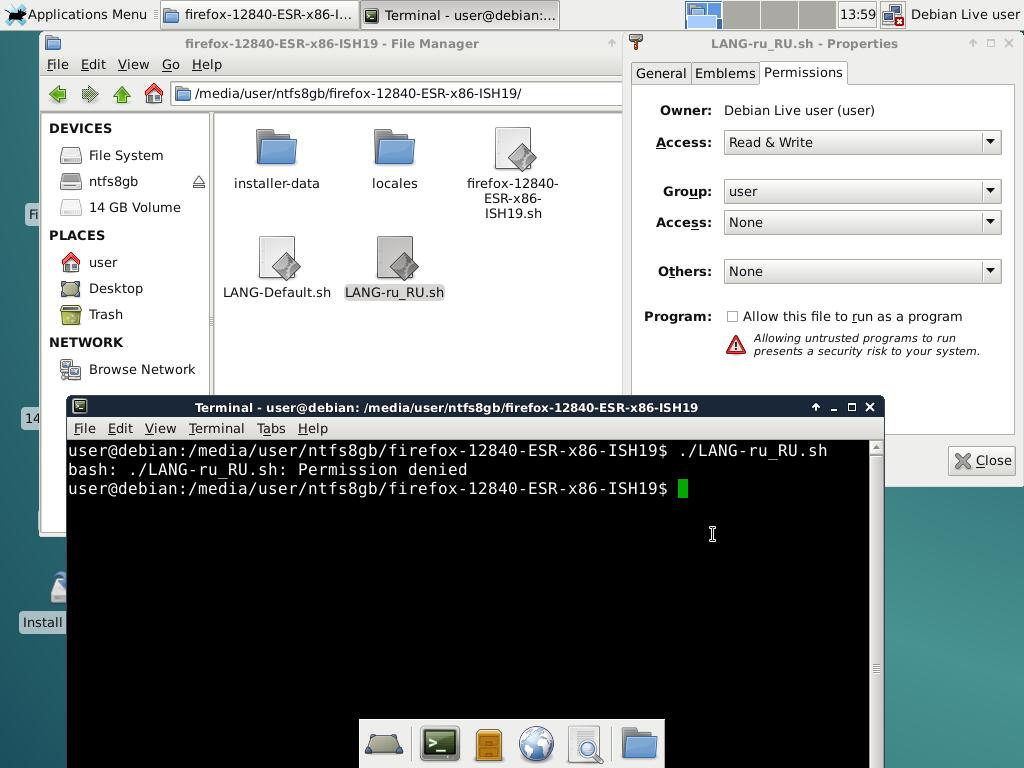1024x768 pixels.
Task: Allow this file to run as program
Action: (733, 317)
